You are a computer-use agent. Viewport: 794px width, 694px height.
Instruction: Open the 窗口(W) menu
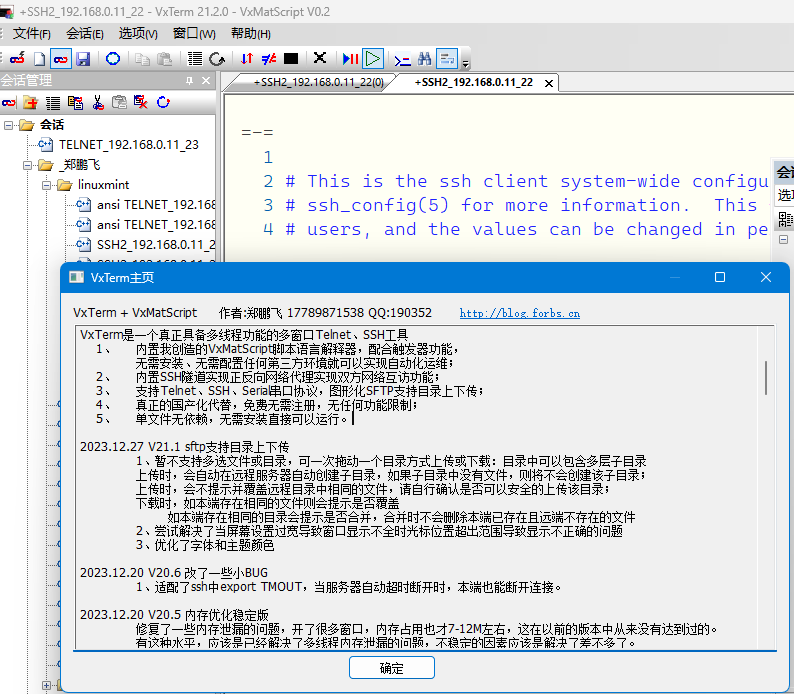194,34
